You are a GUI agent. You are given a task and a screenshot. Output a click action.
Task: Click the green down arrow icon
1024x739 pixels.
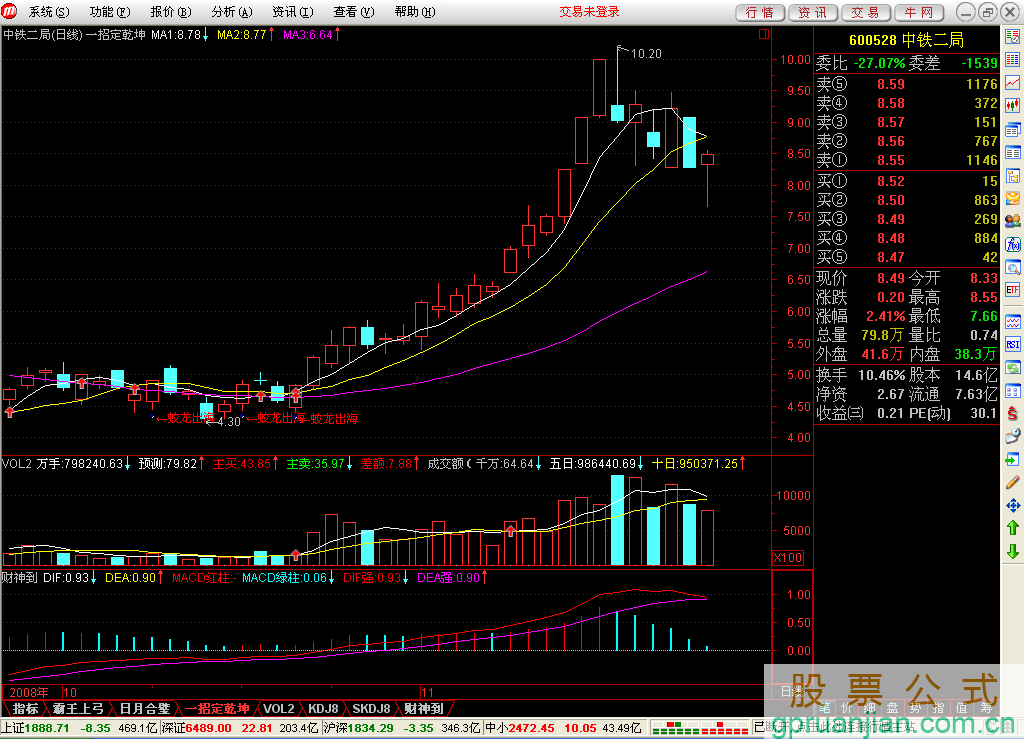[x=1013, y=551]
